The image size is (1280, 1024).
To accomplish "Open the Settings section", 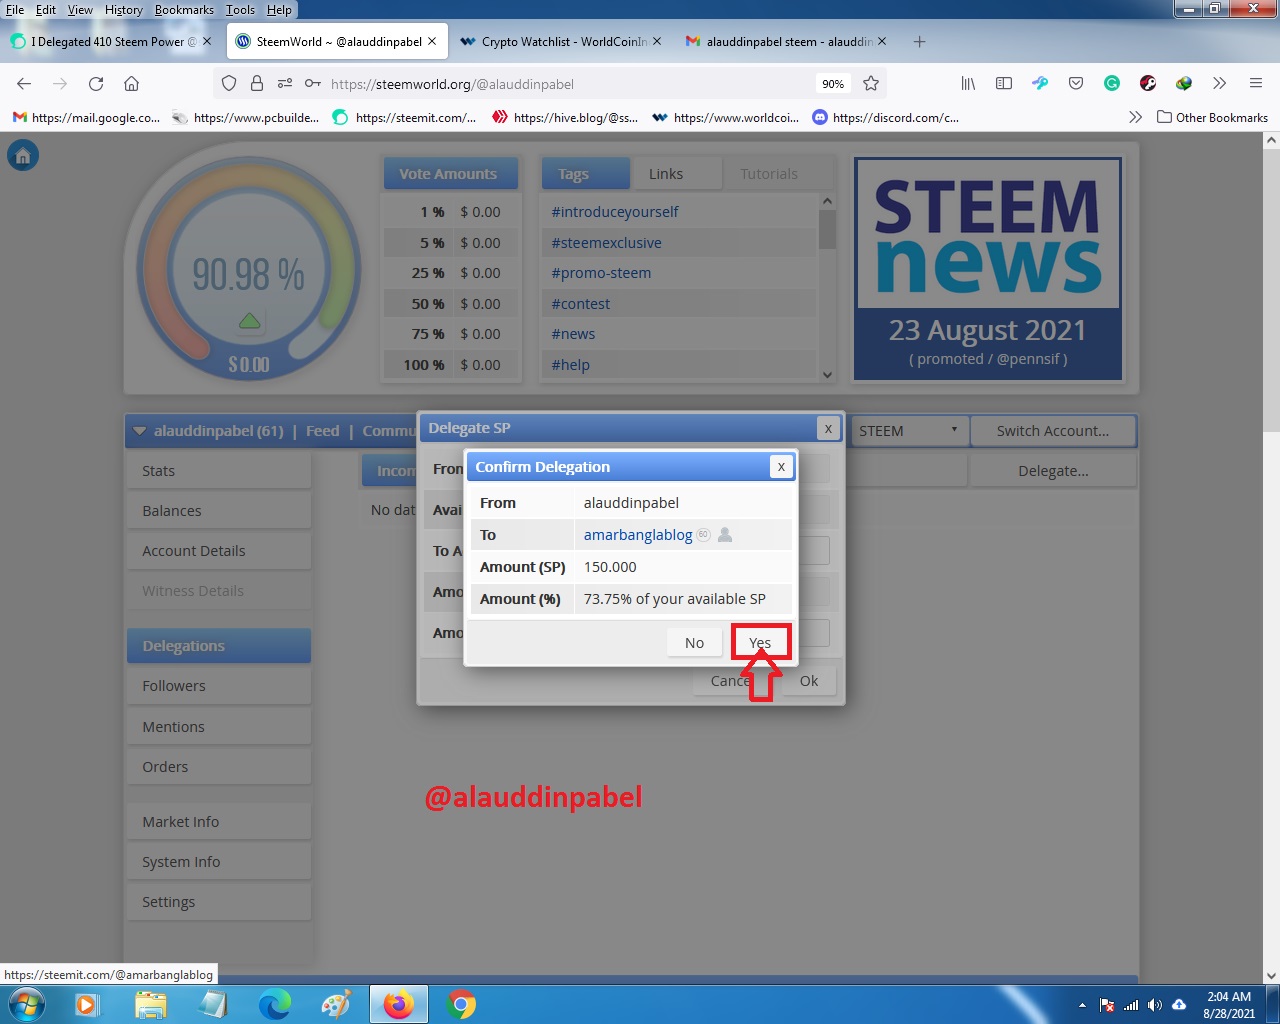I will click(x=219, y=902).
